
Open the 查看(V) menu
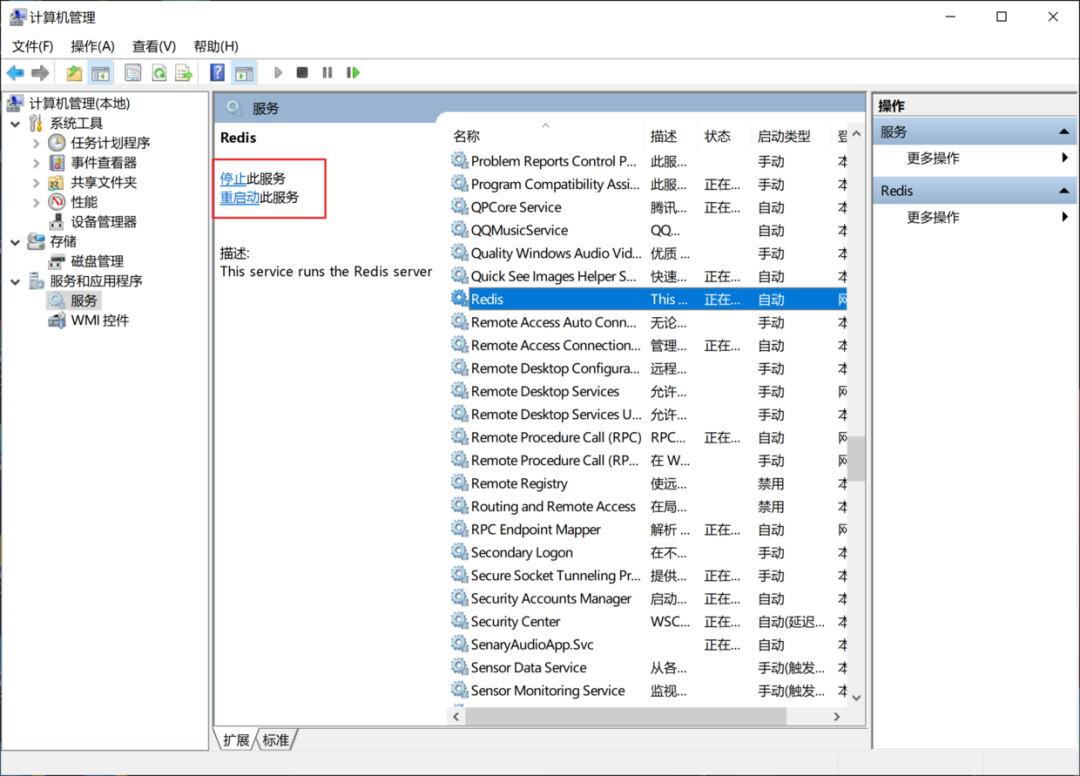click(x=154, y=46)
